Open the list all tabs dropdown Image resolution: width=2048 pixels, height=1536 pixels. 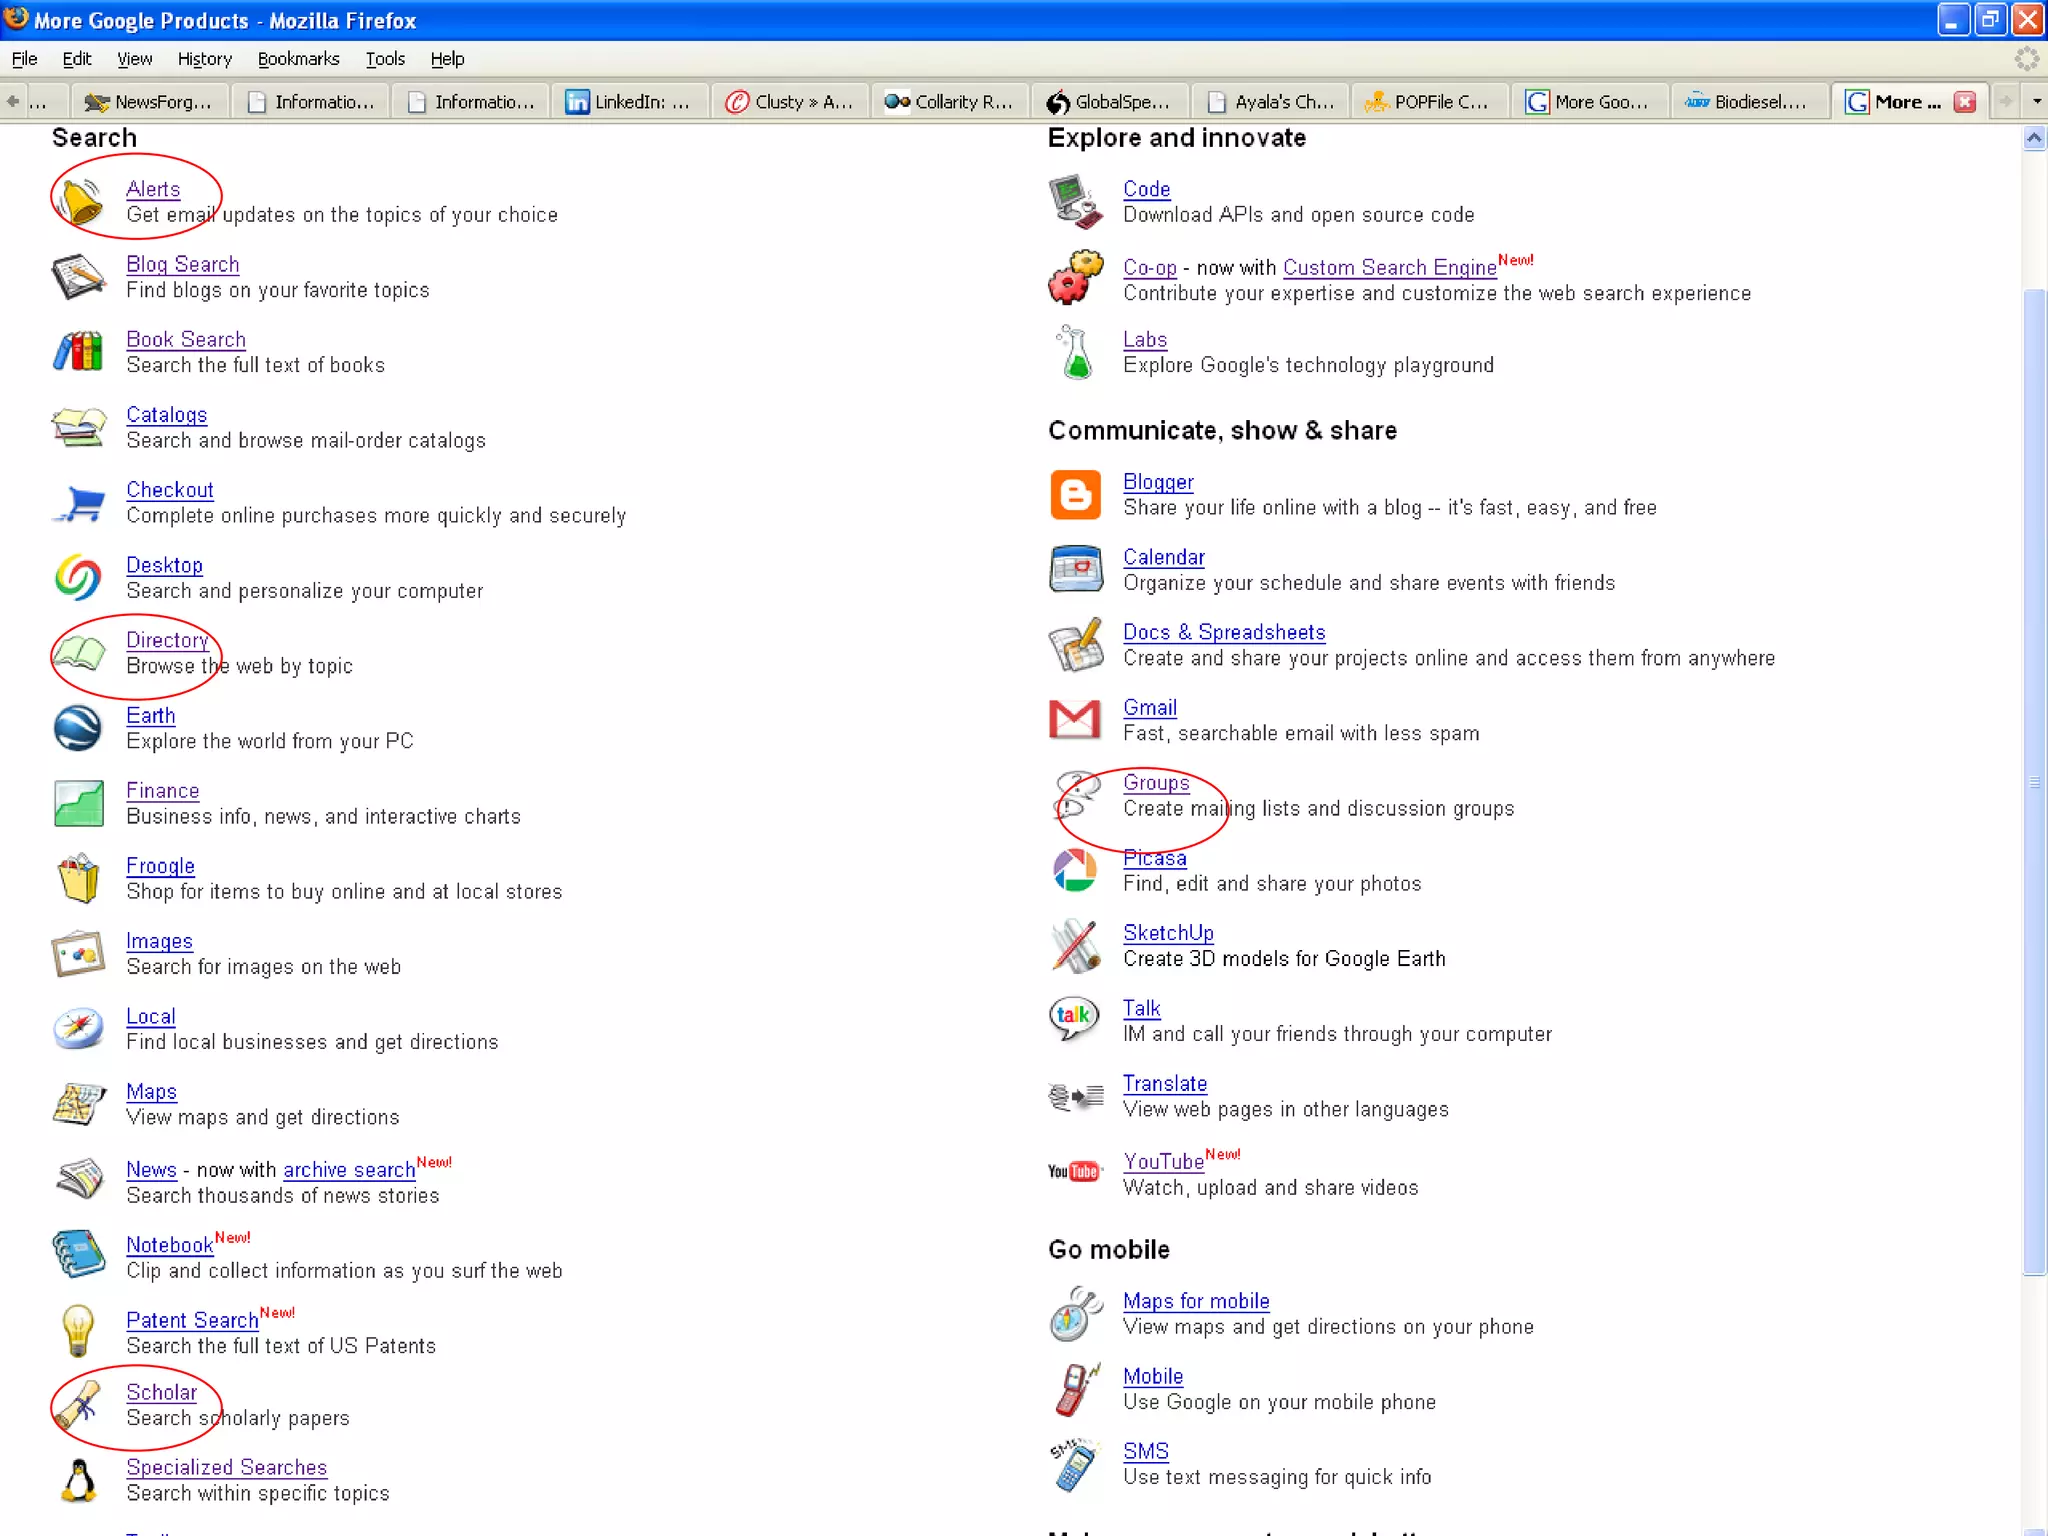click(2037, 101)
